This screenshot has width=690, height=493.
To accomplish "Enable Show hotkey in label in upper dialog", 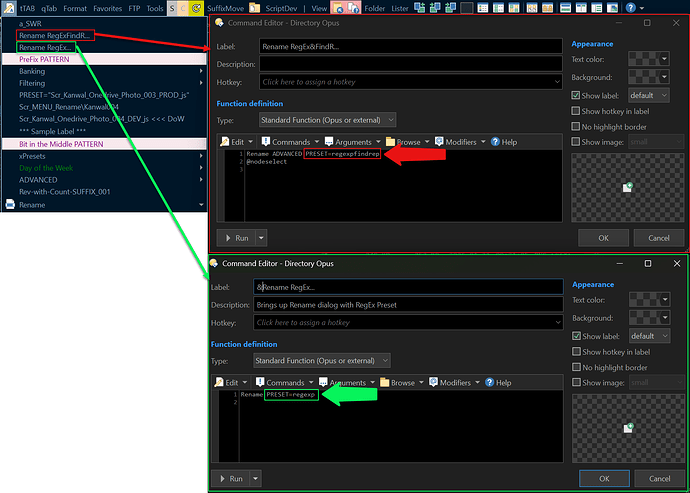I will [575, 111].
